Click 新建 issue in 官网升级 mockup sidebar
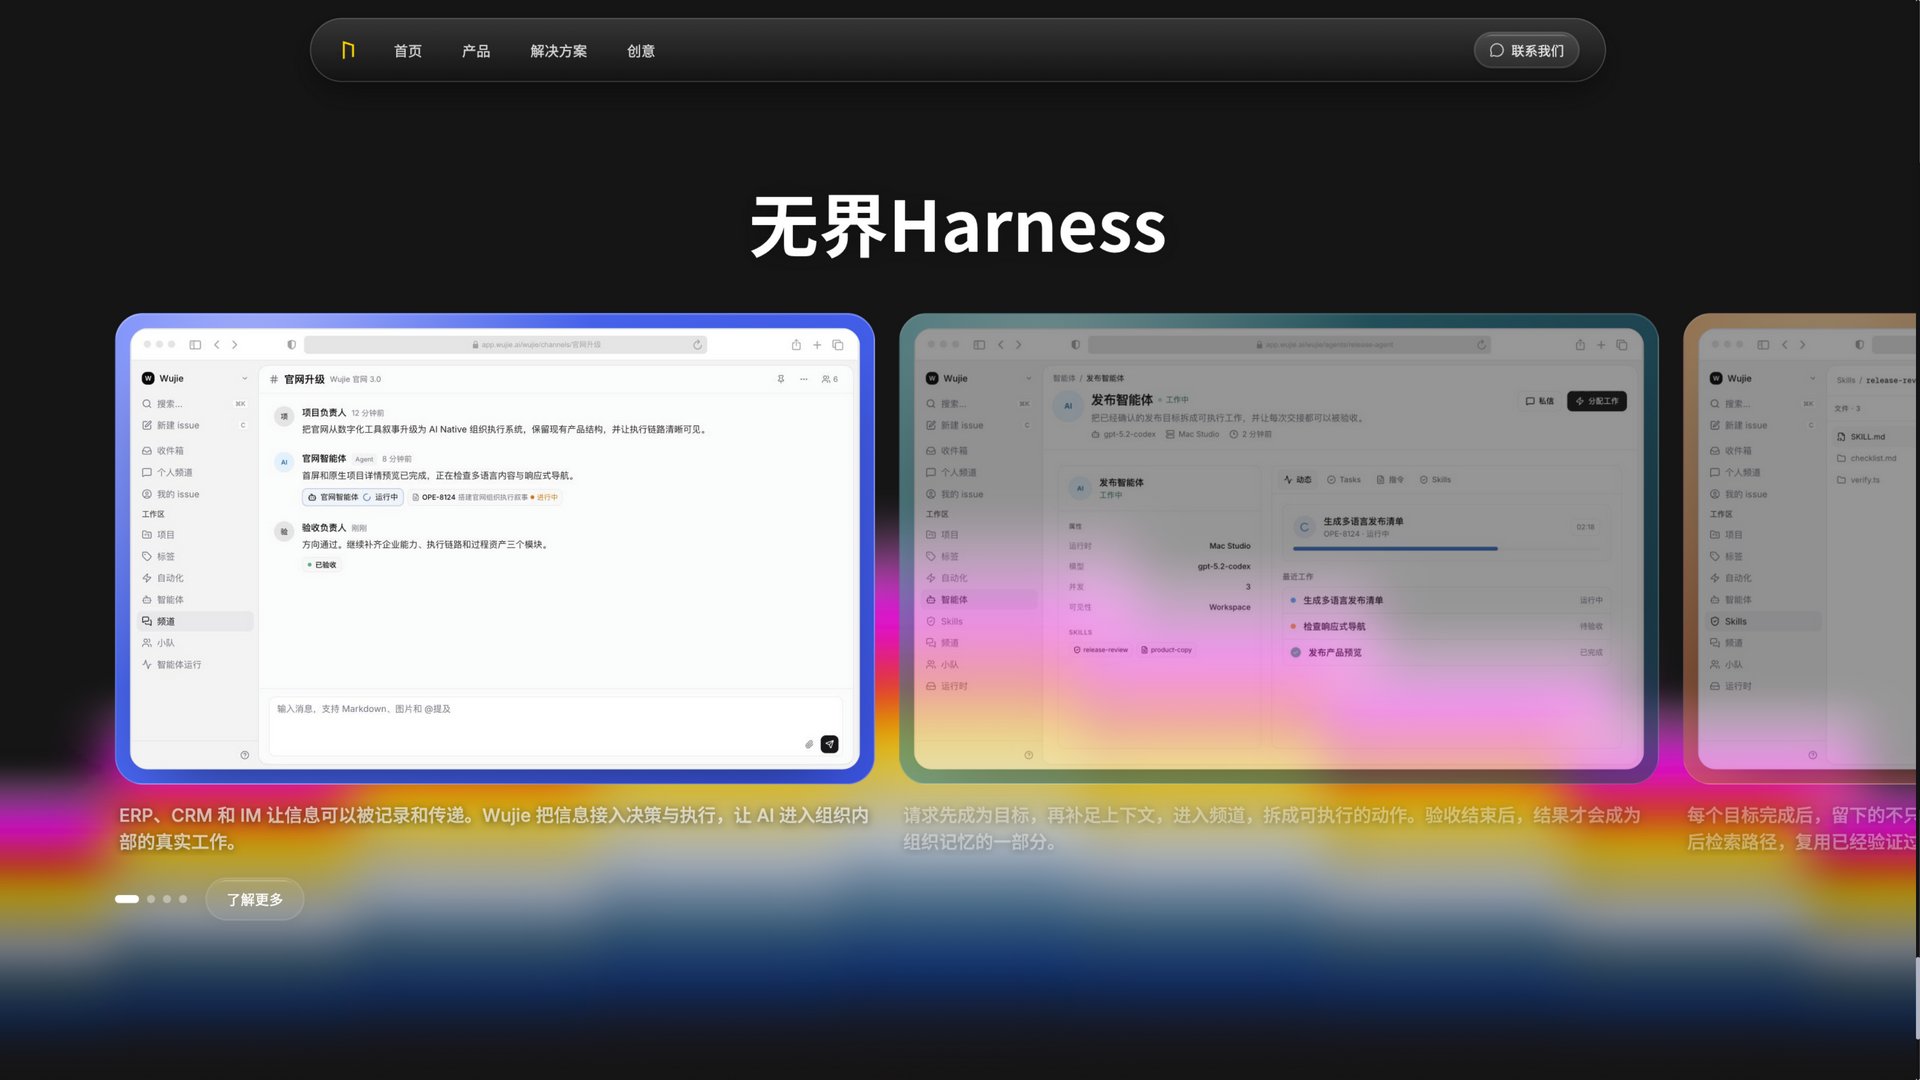The image size is (1920, 1080). (194, 425)
